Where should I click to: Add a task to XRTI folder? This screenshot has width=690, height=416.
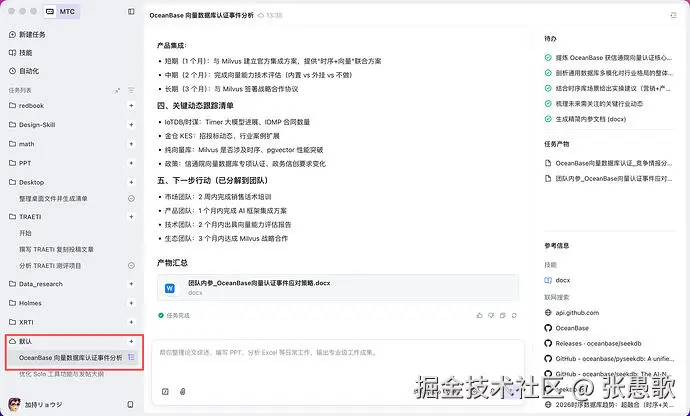coord(131,322)
